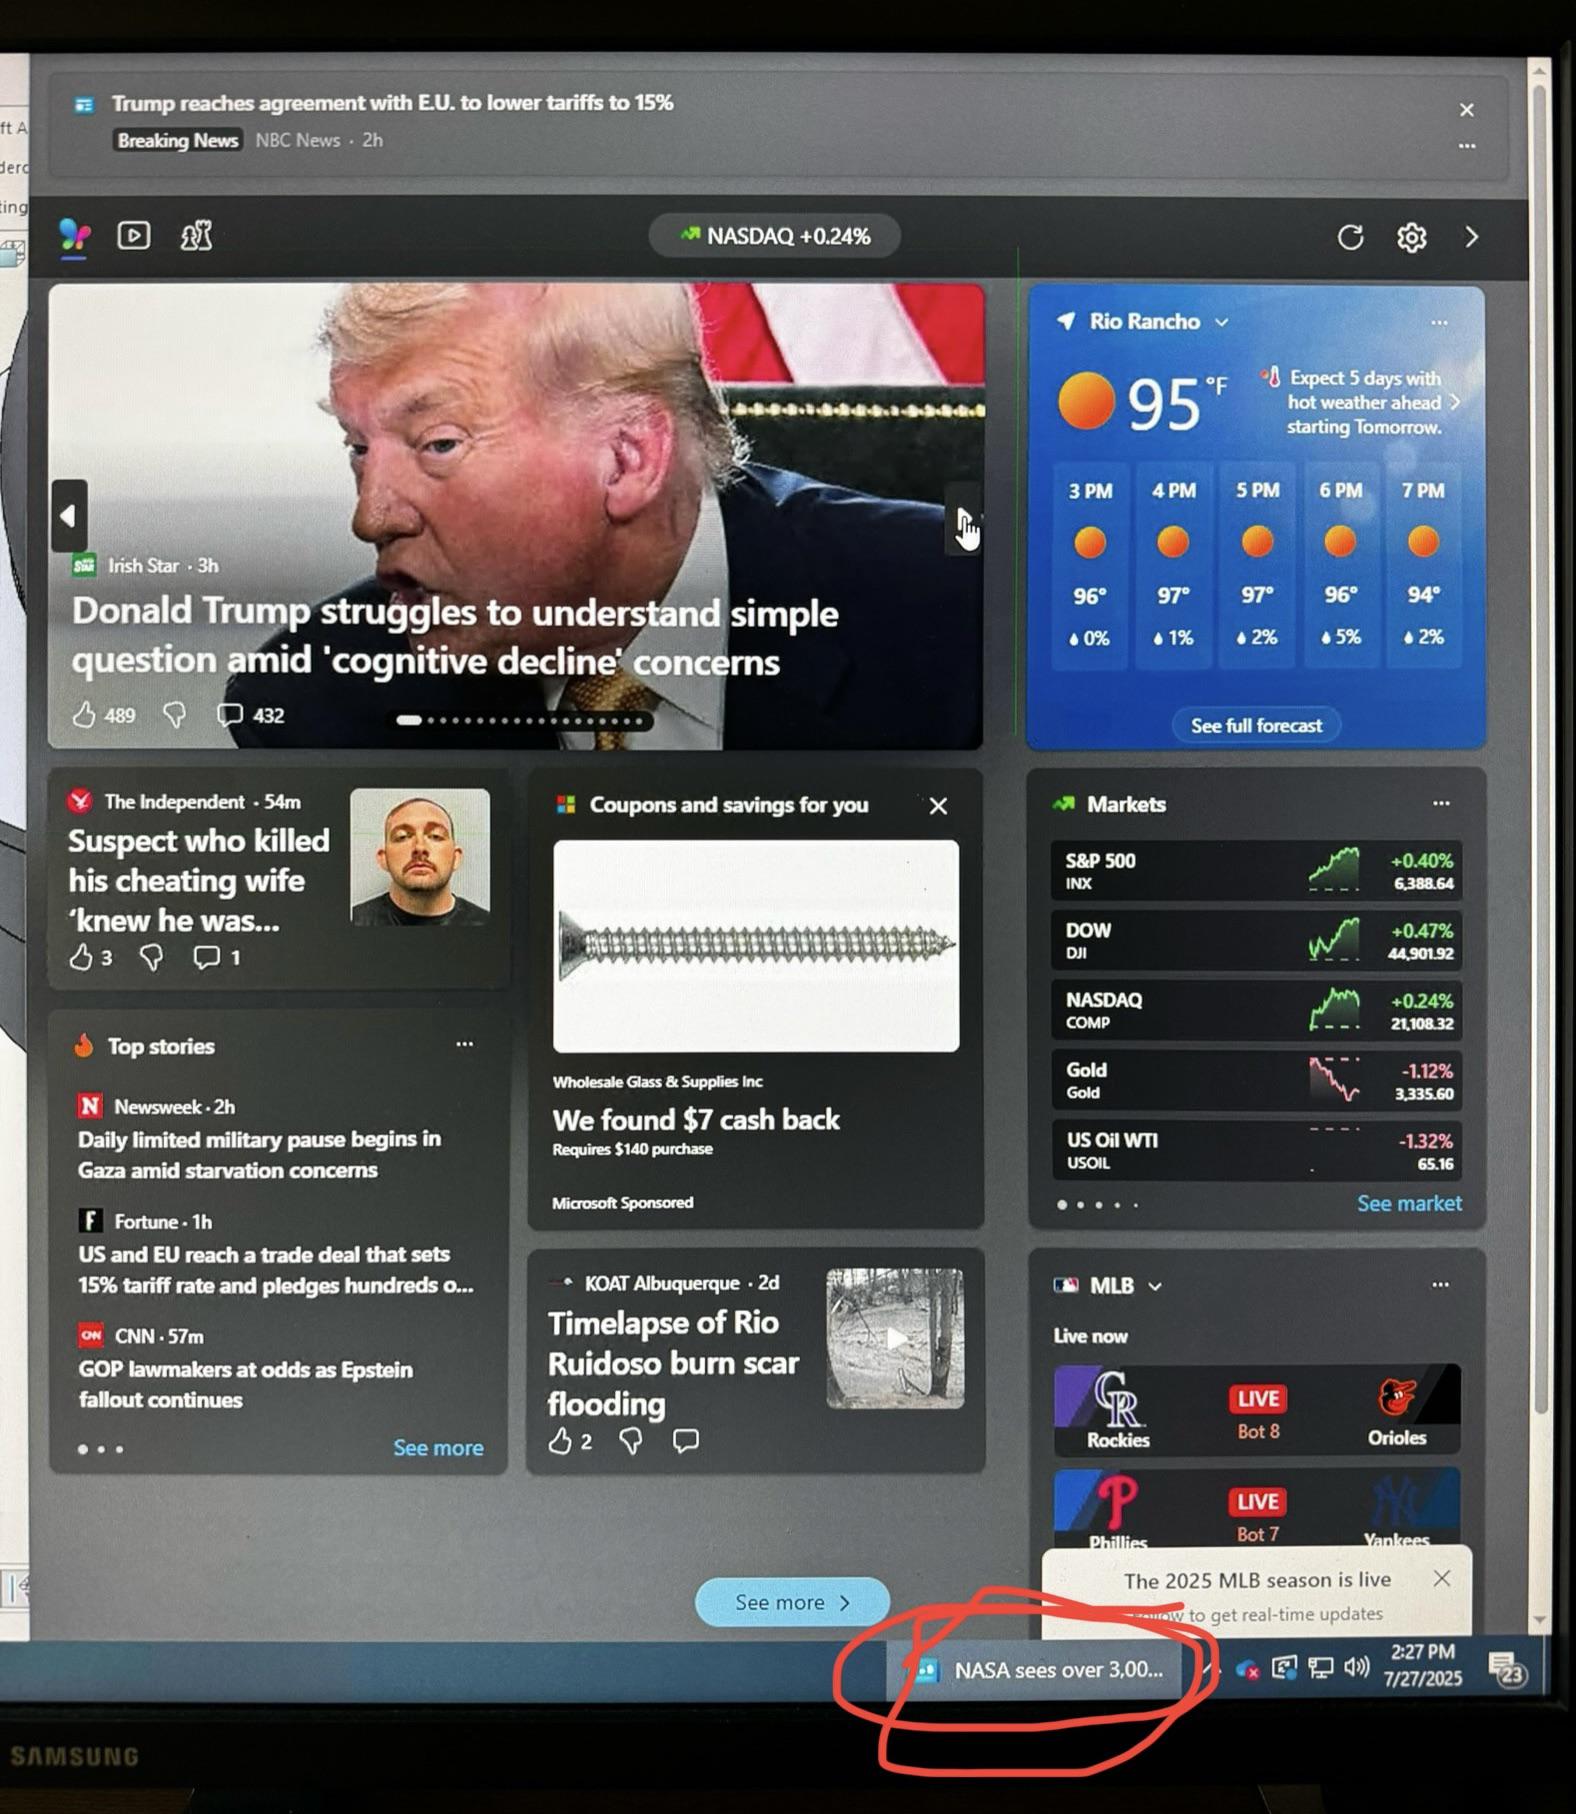Read Fortune US and EU trade deal story
Image resolution: width=1576 pixels, height=1814 pixels.
click(x=275, y=1269)
